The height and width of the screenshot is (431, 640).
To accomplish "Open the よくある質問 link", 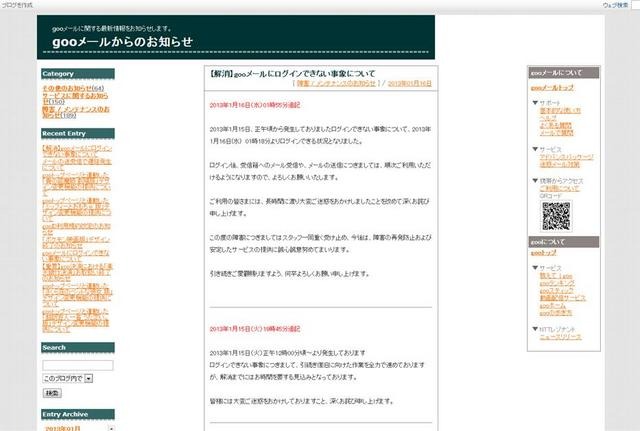I will tap(556, 125).
